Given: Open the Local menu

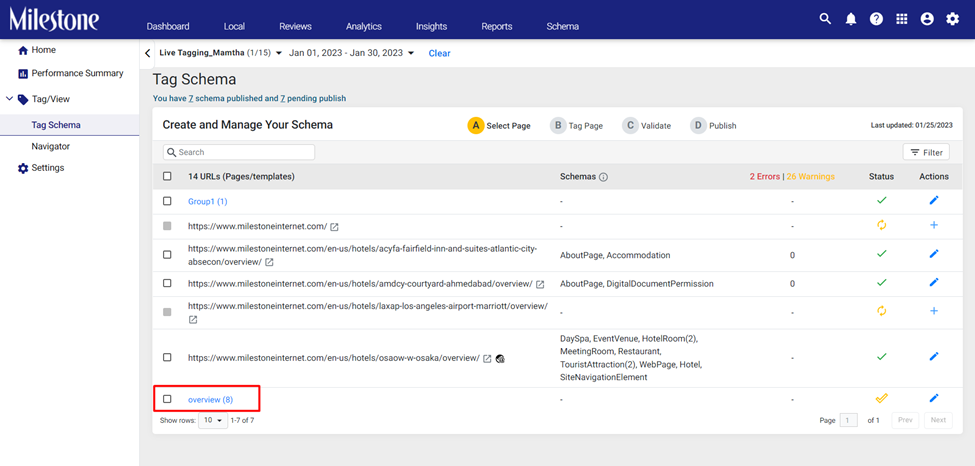Looking at the screenshot, I should click(234, 26).
